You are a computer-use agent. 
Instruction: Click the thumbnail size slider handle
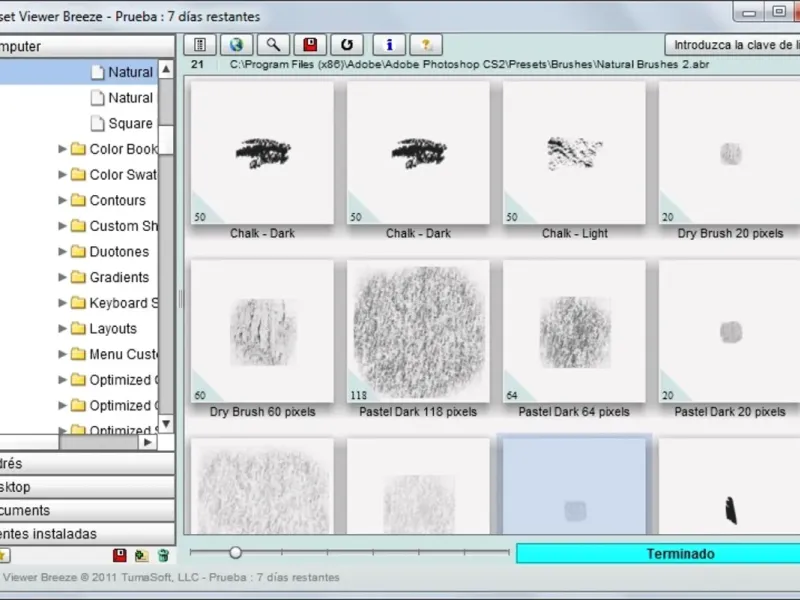(235, 552)
